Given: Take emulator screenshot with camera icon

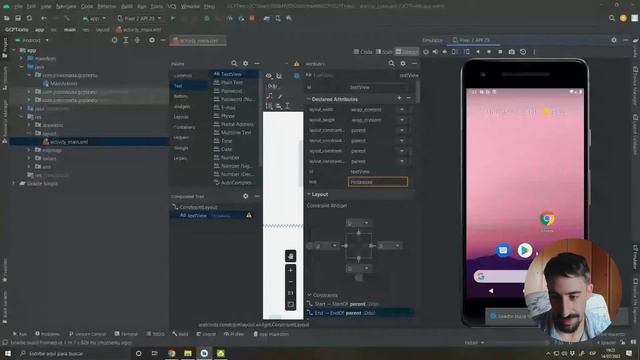Looking at the screenshot, I should pyautogui.click(x=511, y=52).
